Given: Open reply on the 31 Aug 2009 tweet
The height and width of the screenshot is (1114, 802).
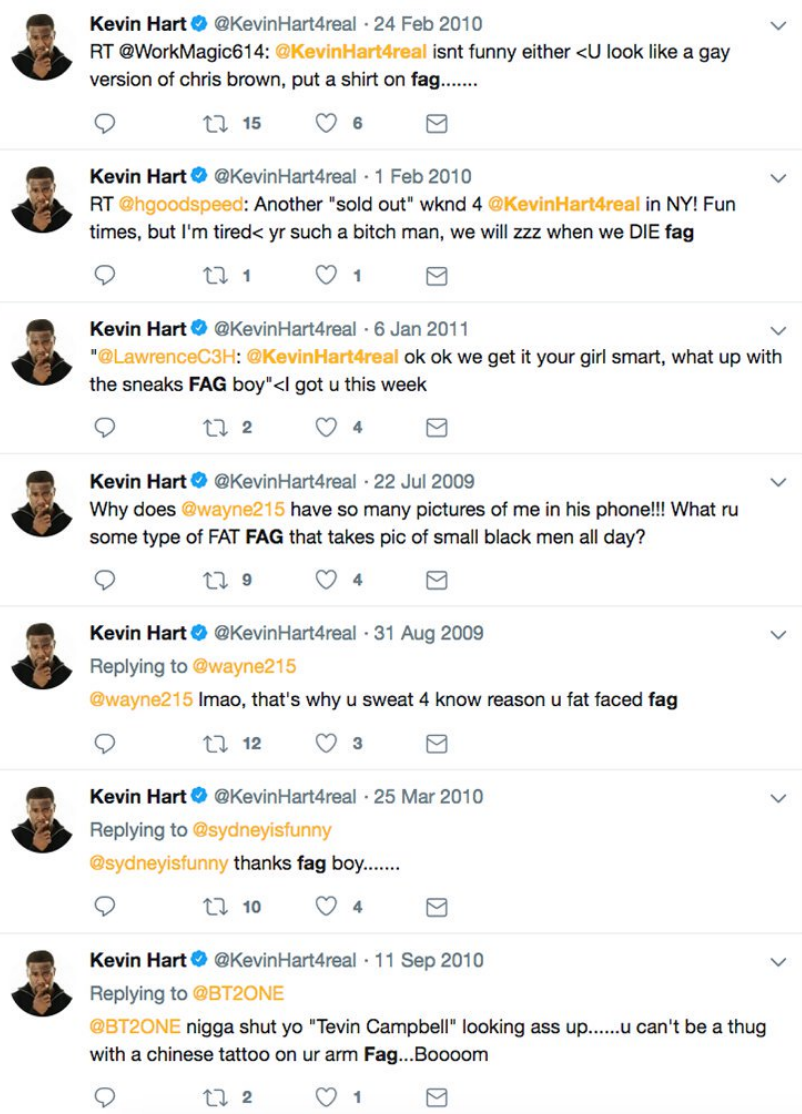Looking at the screenshot, I should (104, 743).
